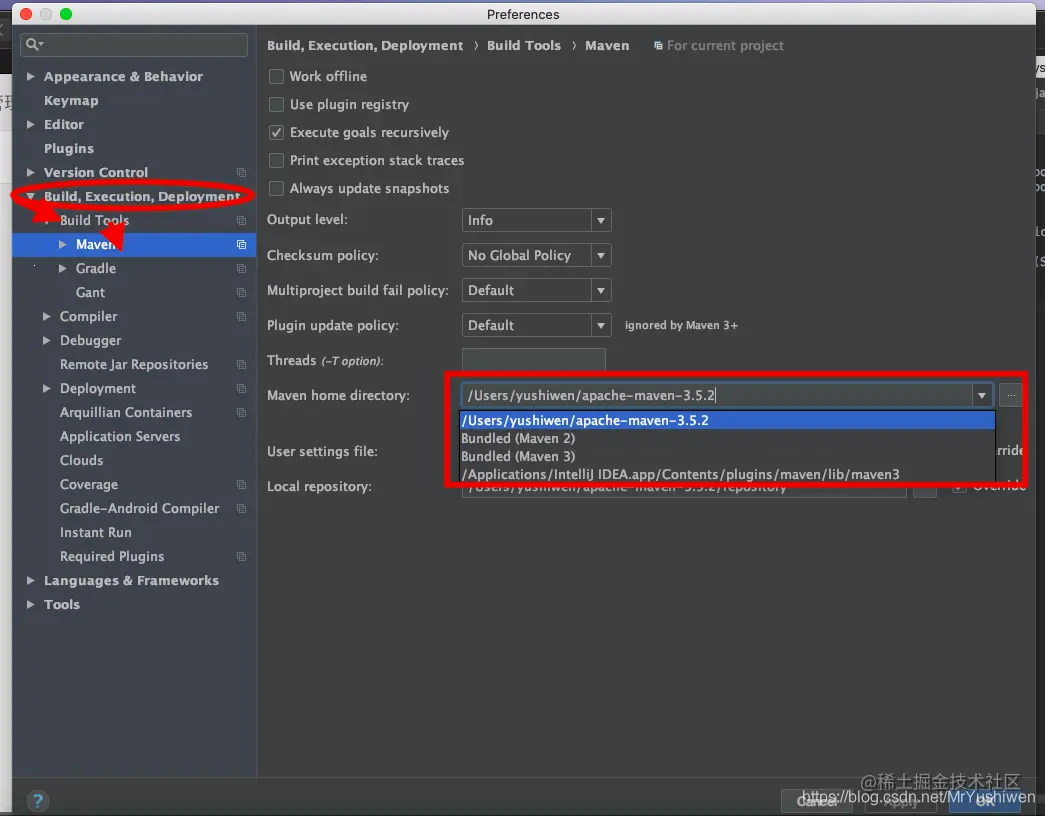Enable Print exception stack traces
Viewport: 1045px width, 816px height.
pyautogui.click(x=276, y=161)
